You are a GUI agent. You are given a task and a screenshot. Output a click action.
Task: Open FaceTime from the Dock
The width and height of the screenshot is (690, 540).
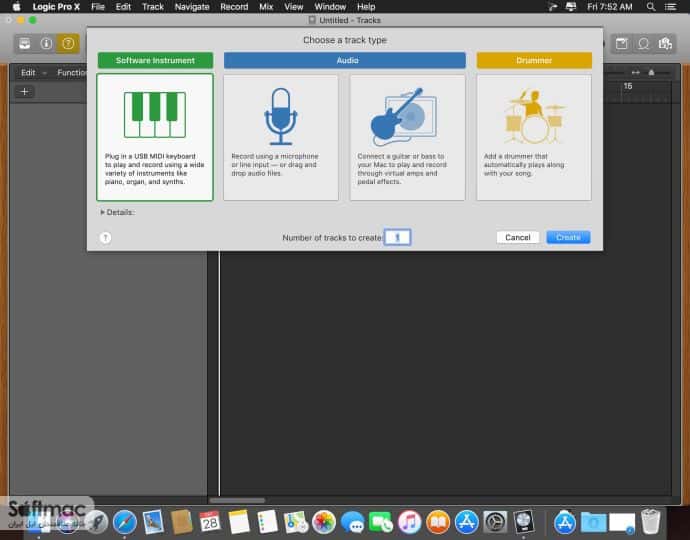[381, 522]
